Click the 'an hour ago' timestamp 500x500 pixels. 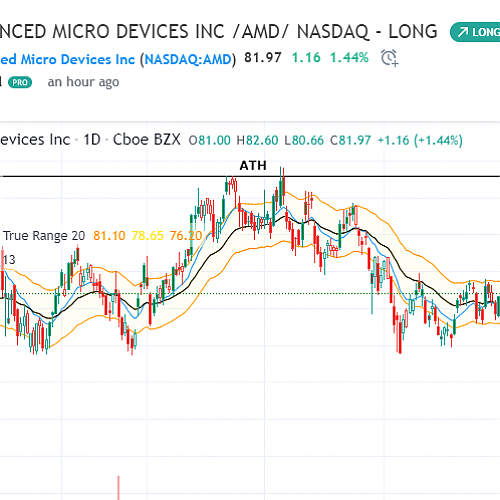pyautogui.click(x=83, y=82)
